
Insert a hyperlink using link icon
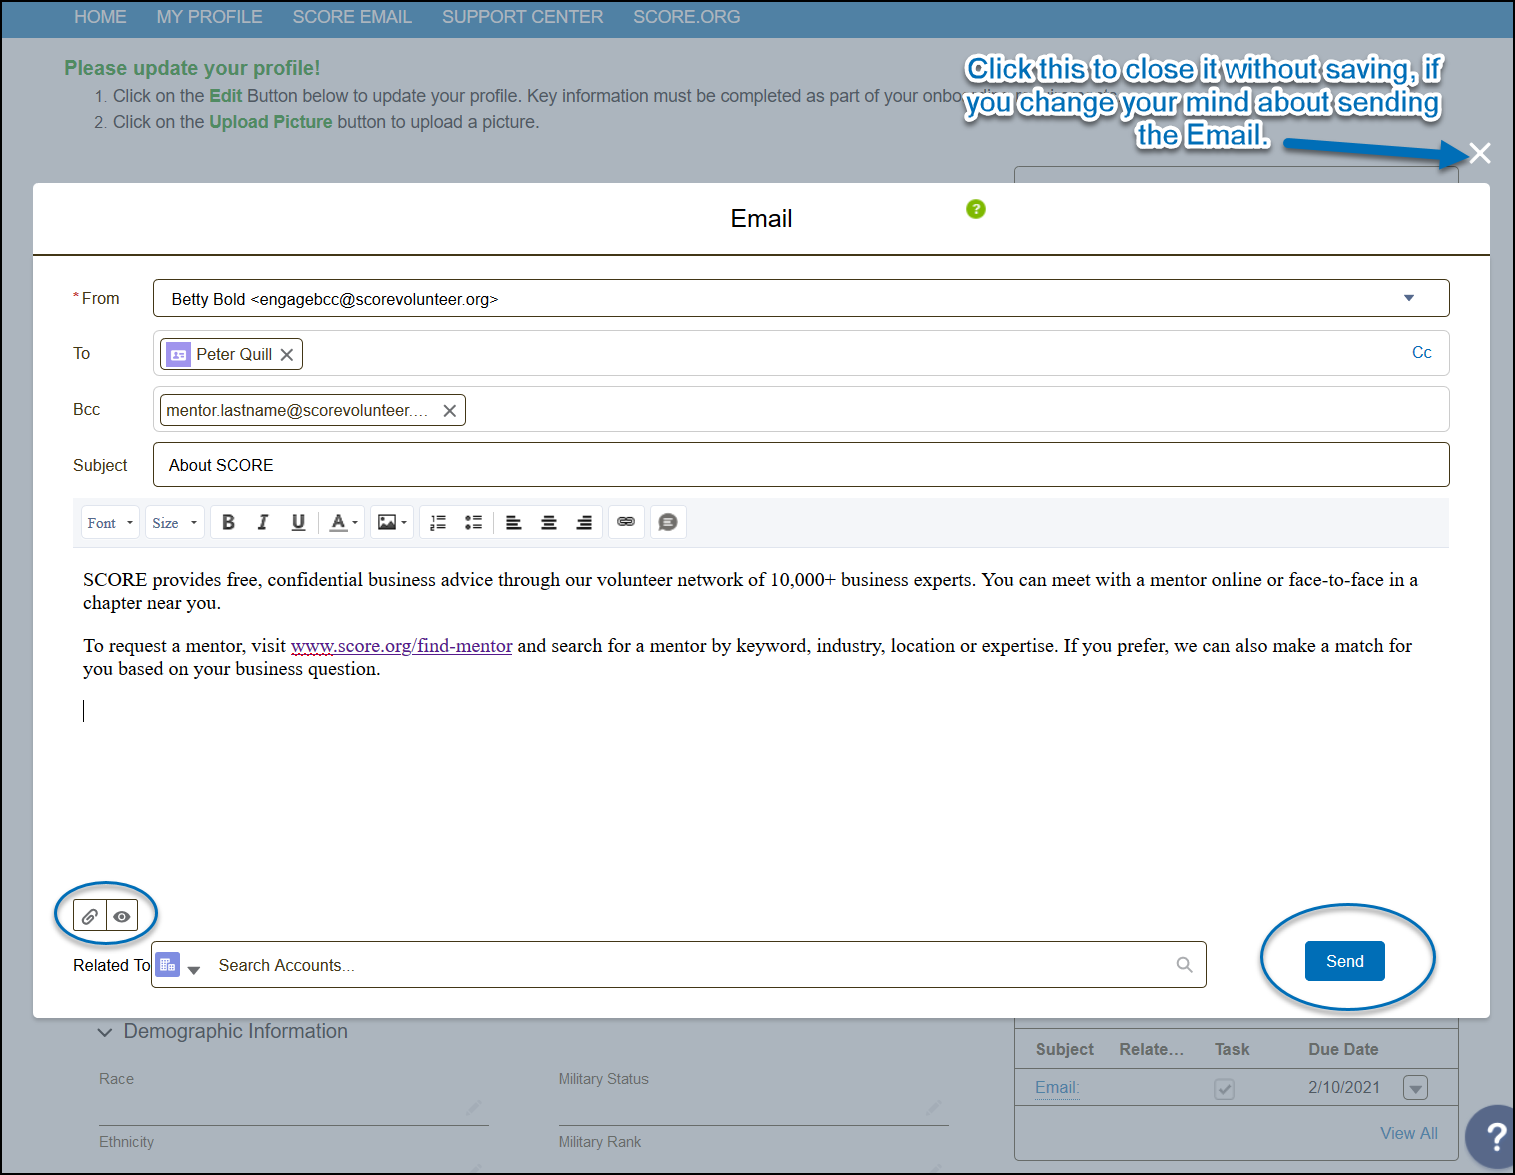coord(626,522)
